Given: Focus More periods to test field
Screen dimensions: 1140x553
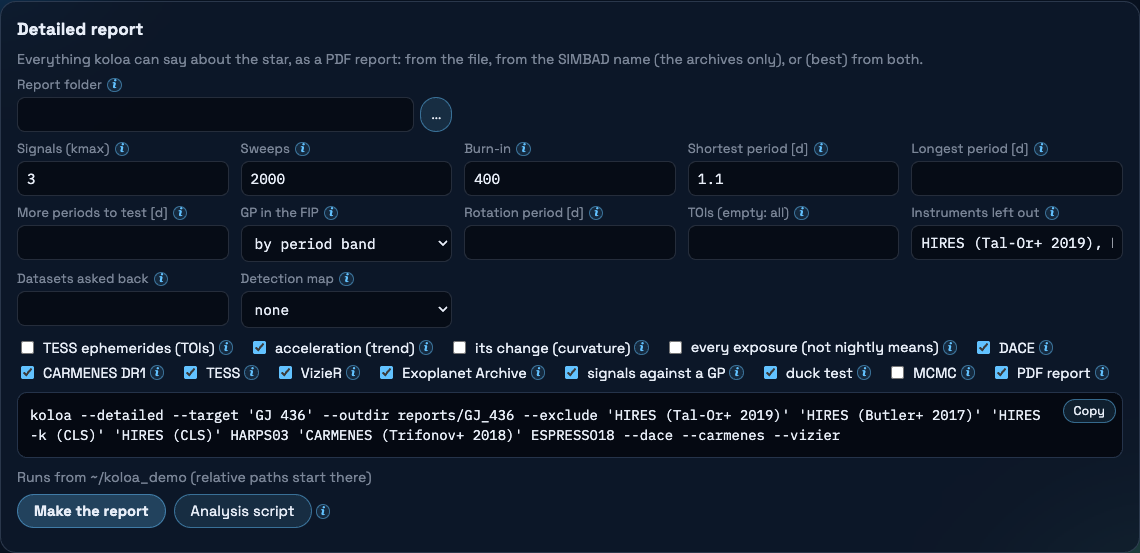Looking at the screenshot, I should (x=123, y=243).
